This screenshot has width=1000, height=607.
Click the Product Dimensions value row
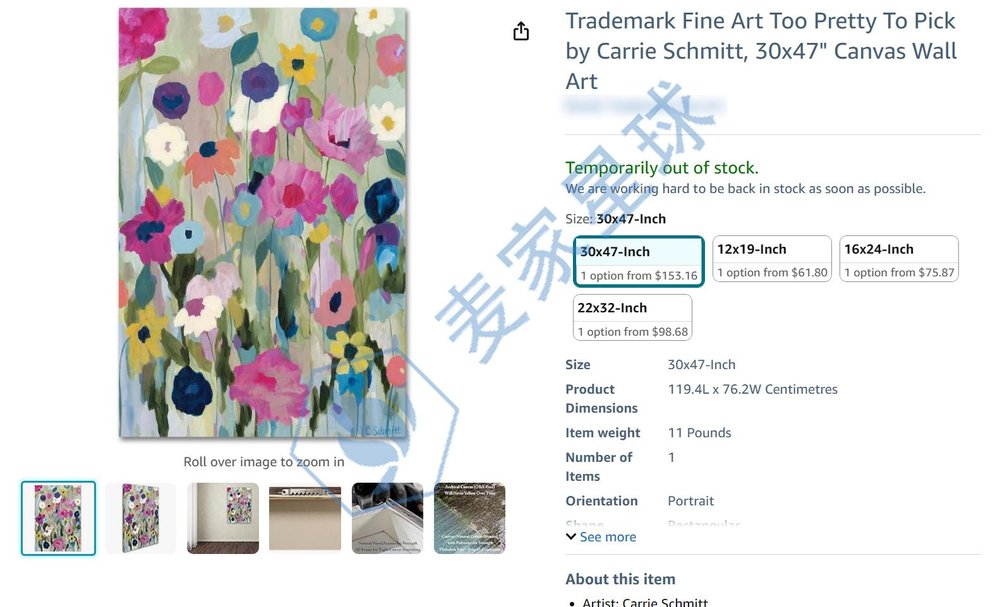coord(753,389)
